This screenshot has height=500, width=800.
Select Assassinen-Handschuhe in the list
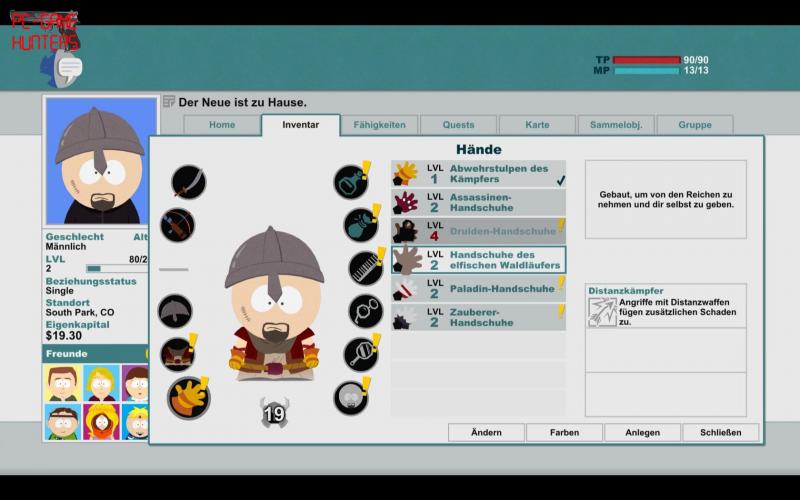tap(479, 202)
